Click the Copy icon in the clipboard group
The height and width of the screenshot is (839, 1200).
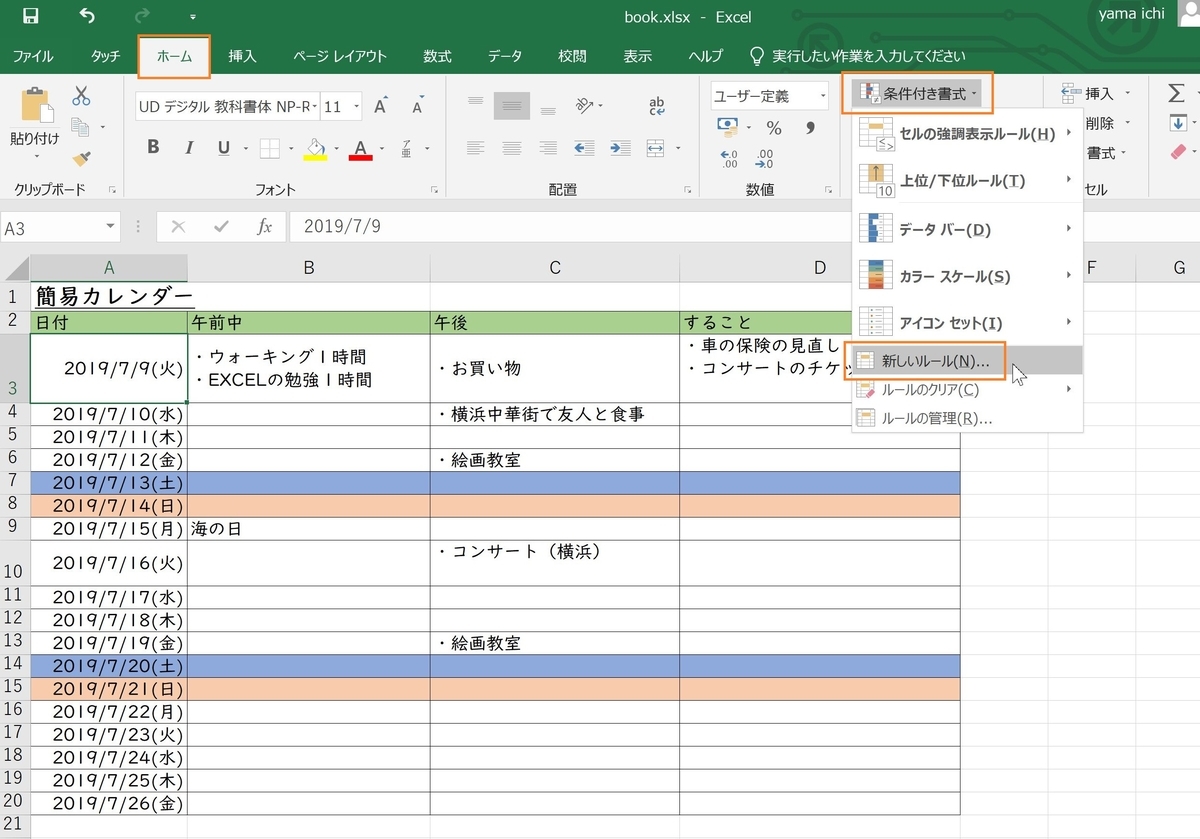pyautogui.click(x=81, y=128)
